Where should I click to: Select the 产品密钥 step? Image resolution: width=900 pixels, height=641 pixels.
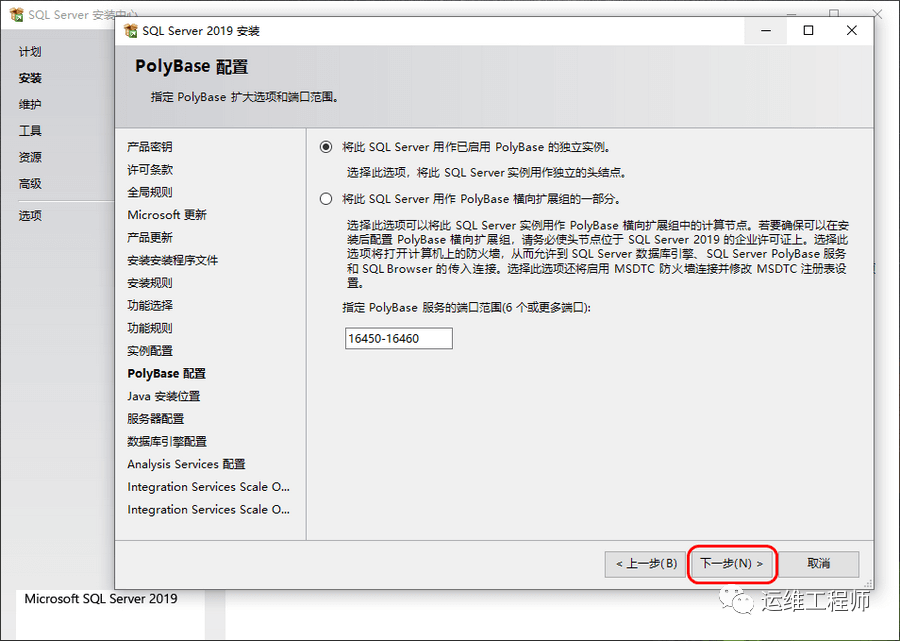[150, 147]
